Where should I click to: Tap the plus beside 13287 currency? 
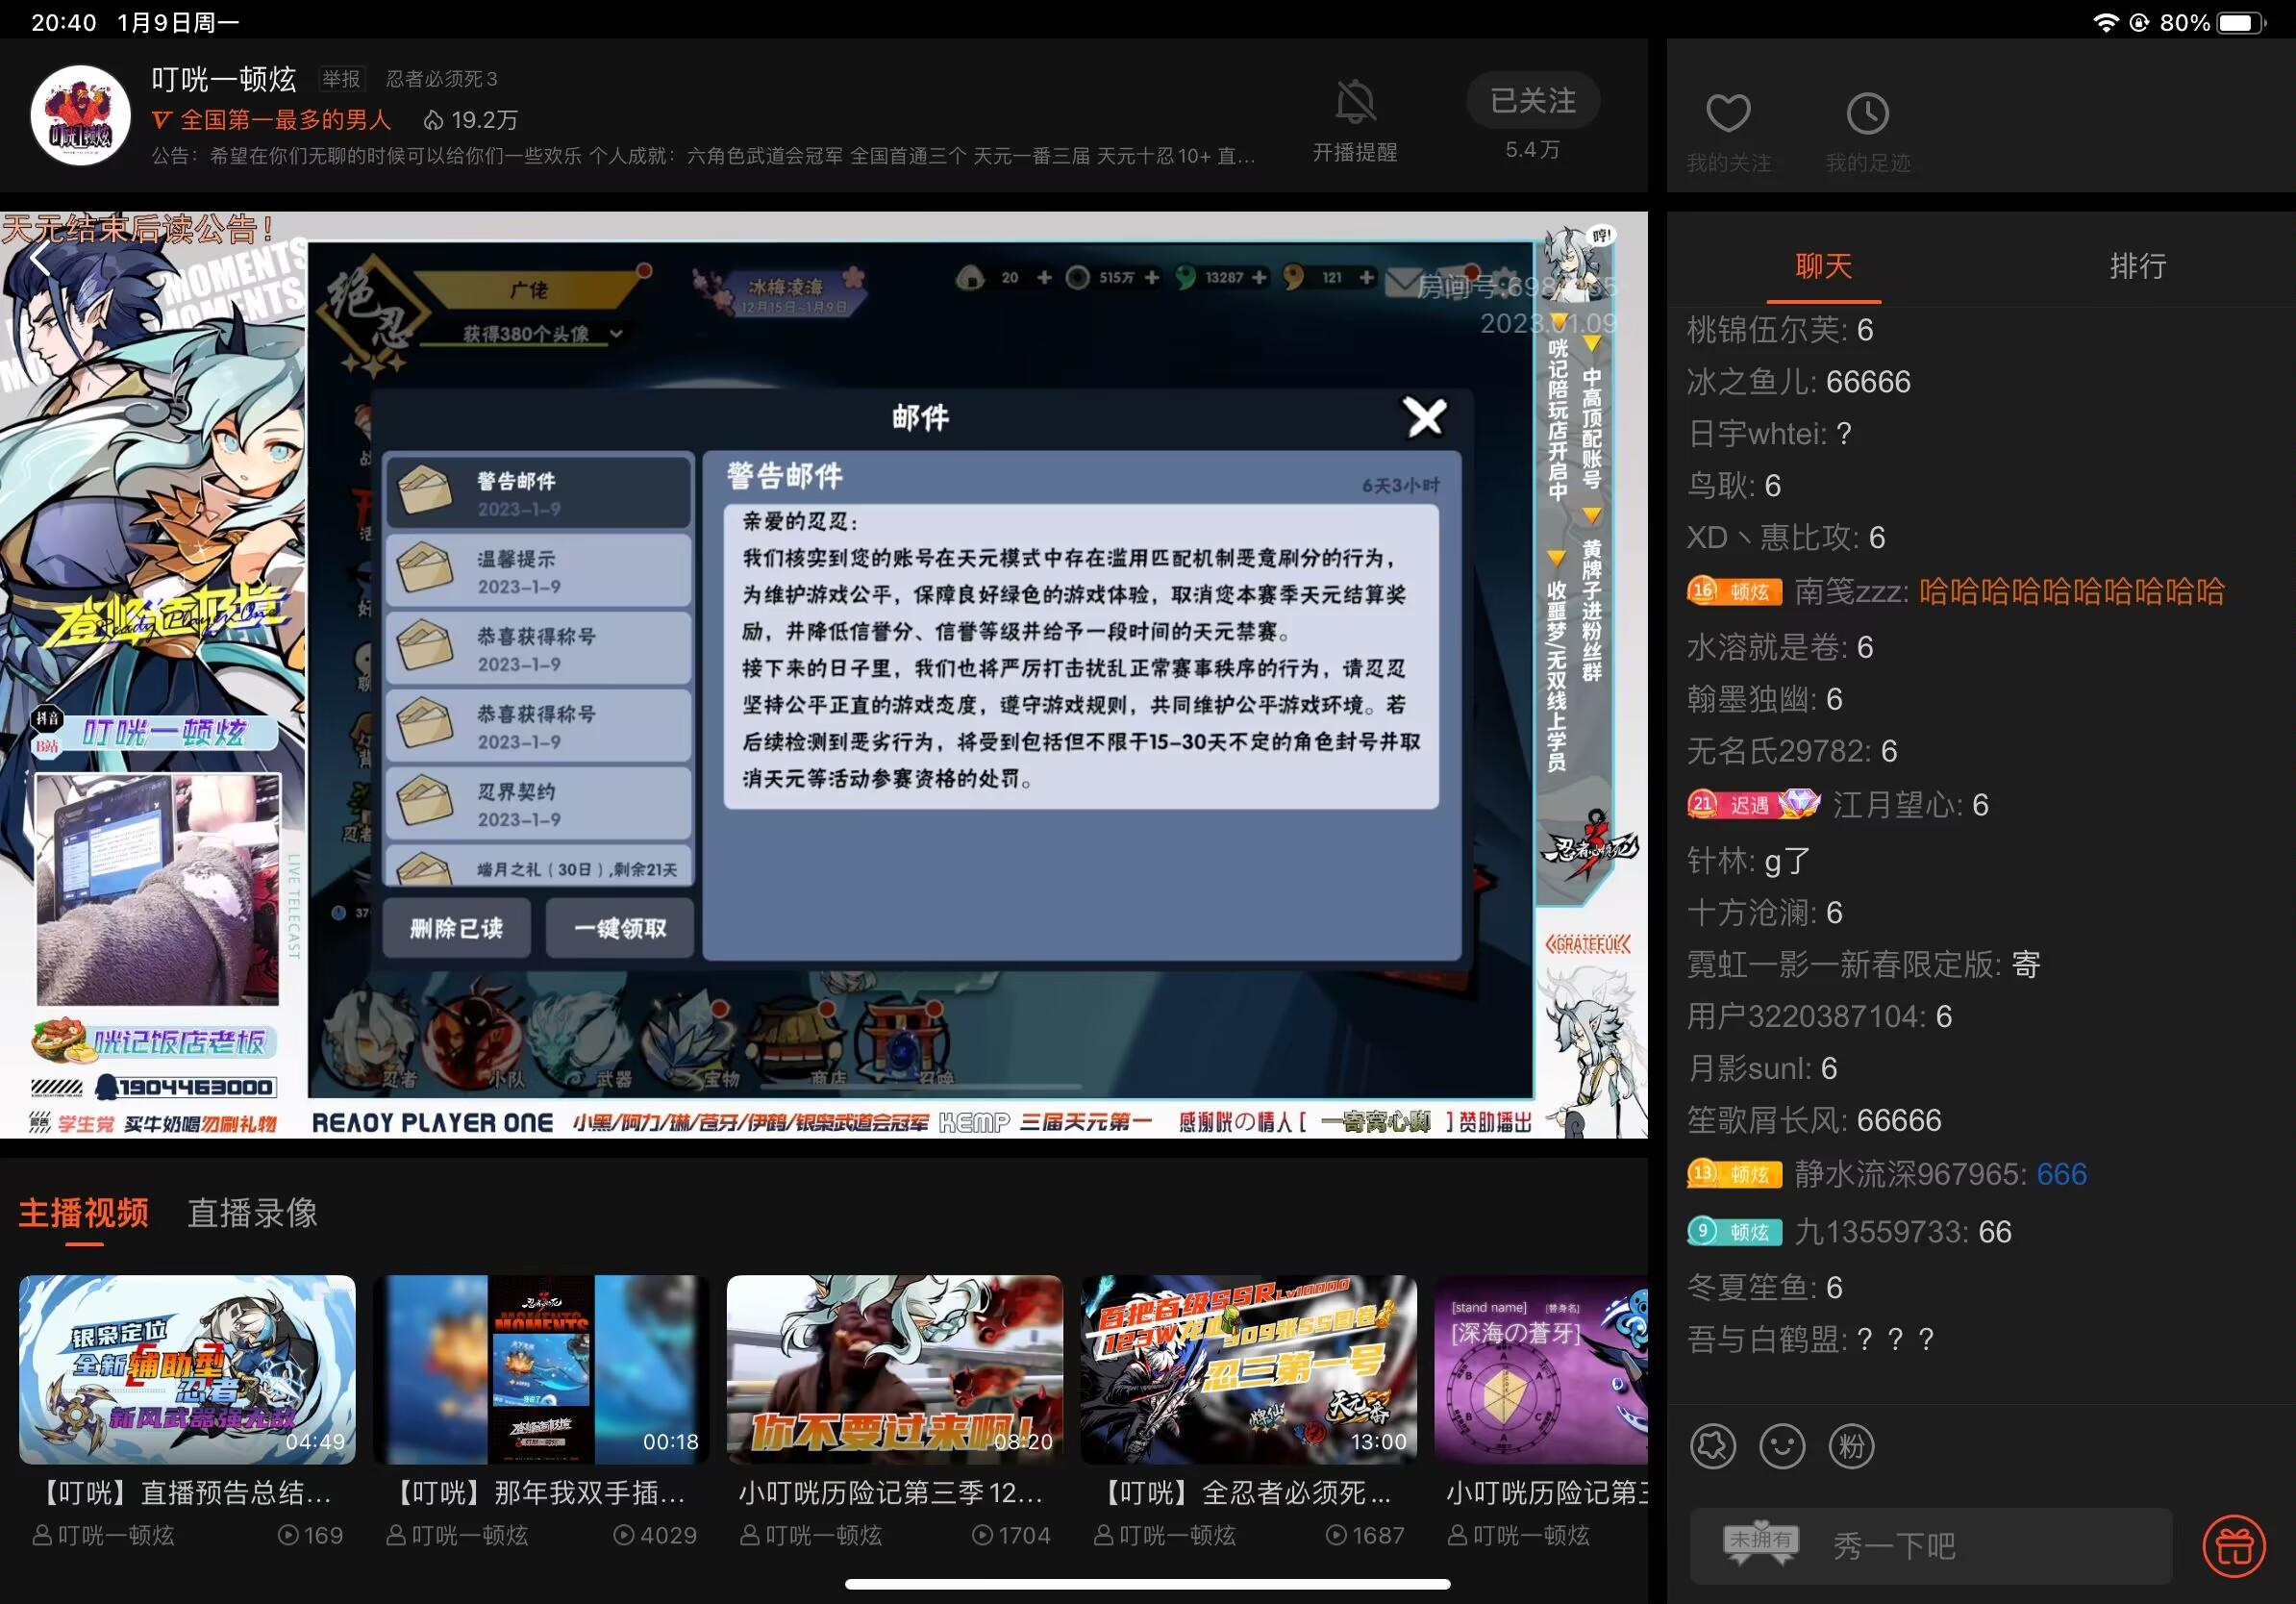(x=1259, y=277)
